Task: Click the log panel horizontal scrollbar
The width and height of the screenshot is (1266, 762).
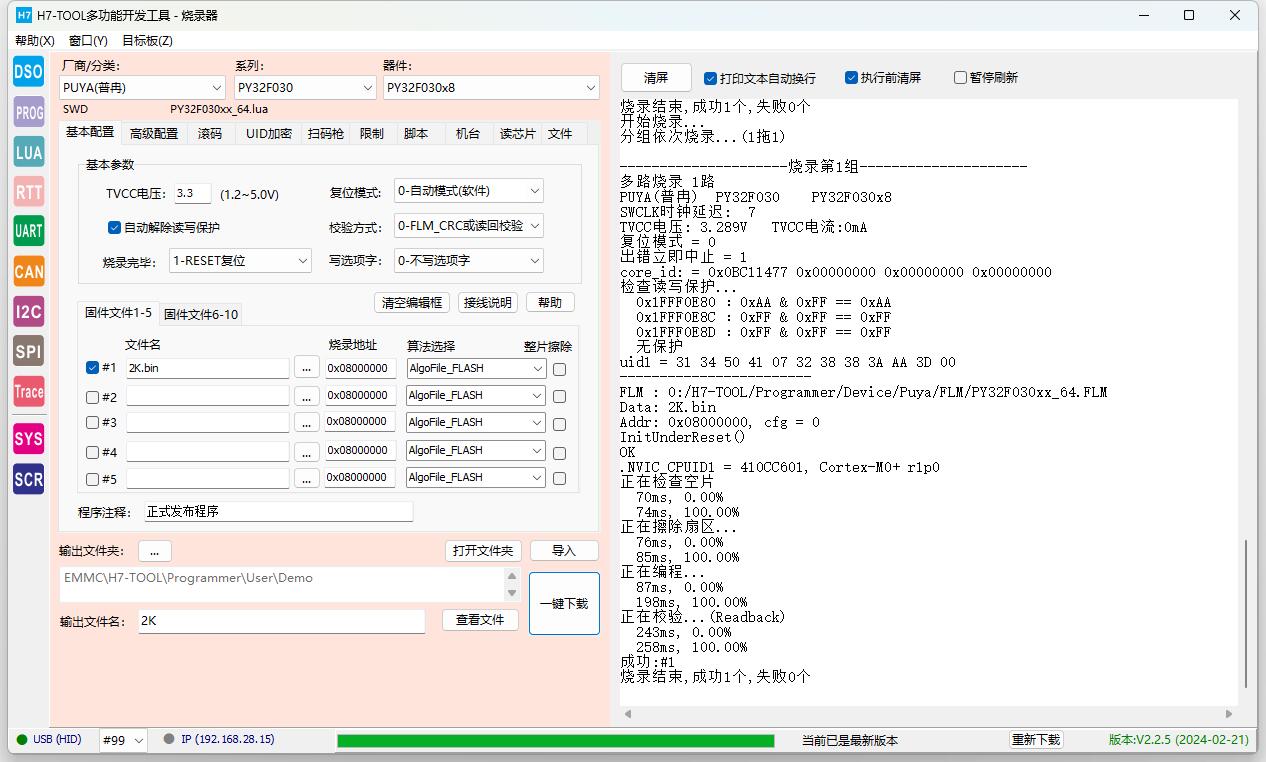Action: click(929, 714)
